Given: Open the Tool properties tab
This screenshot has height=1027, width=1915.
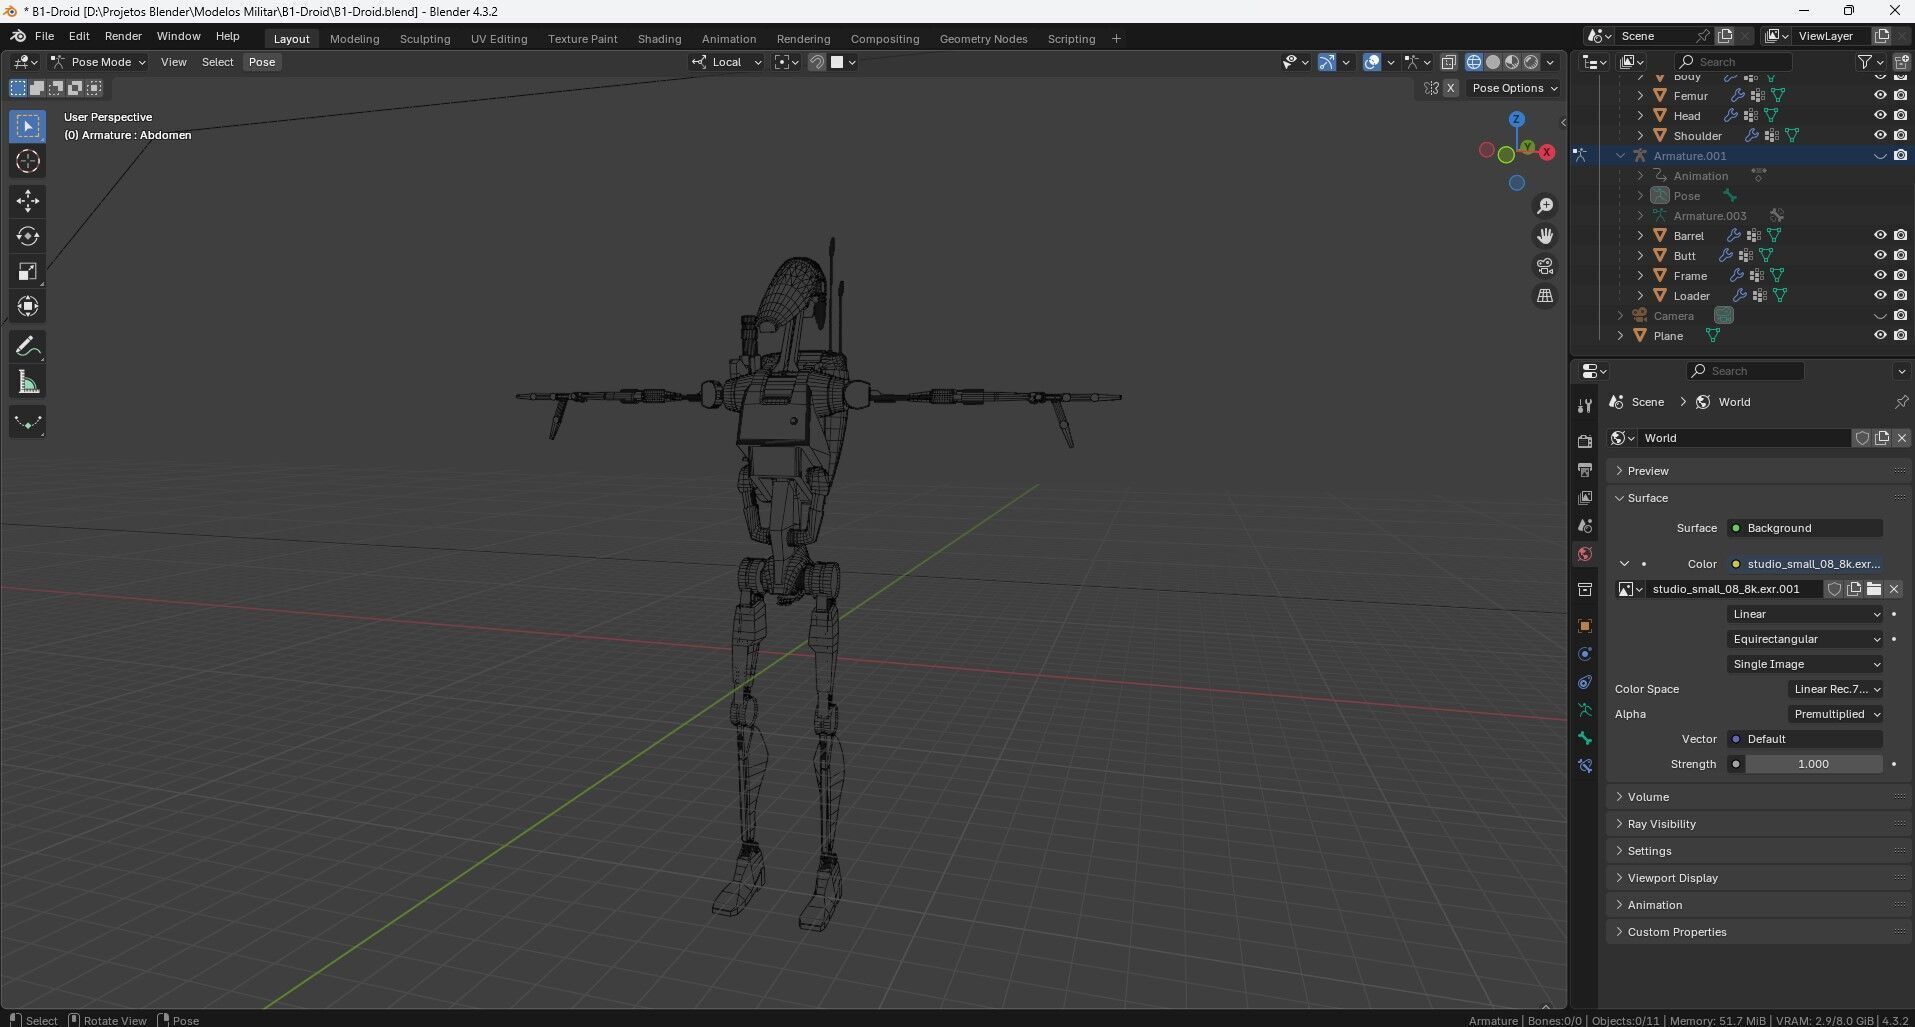Looking at the screenshot, I should [1584, 406].
